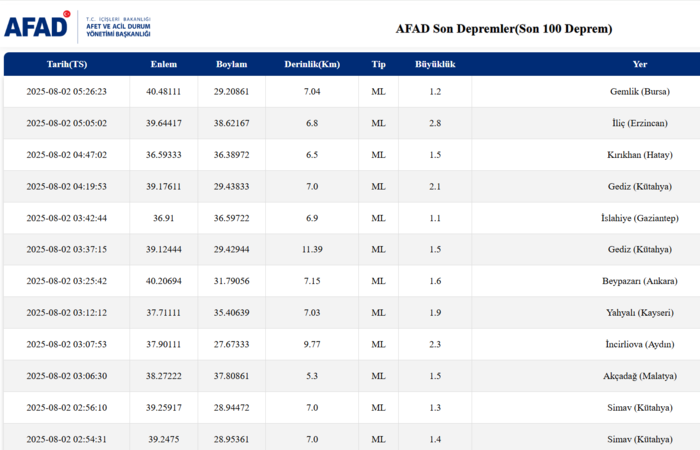The width and height of the screenshot is (700, 450).
Task: Click the Boylam column header
Action: [x=231, y=64]
